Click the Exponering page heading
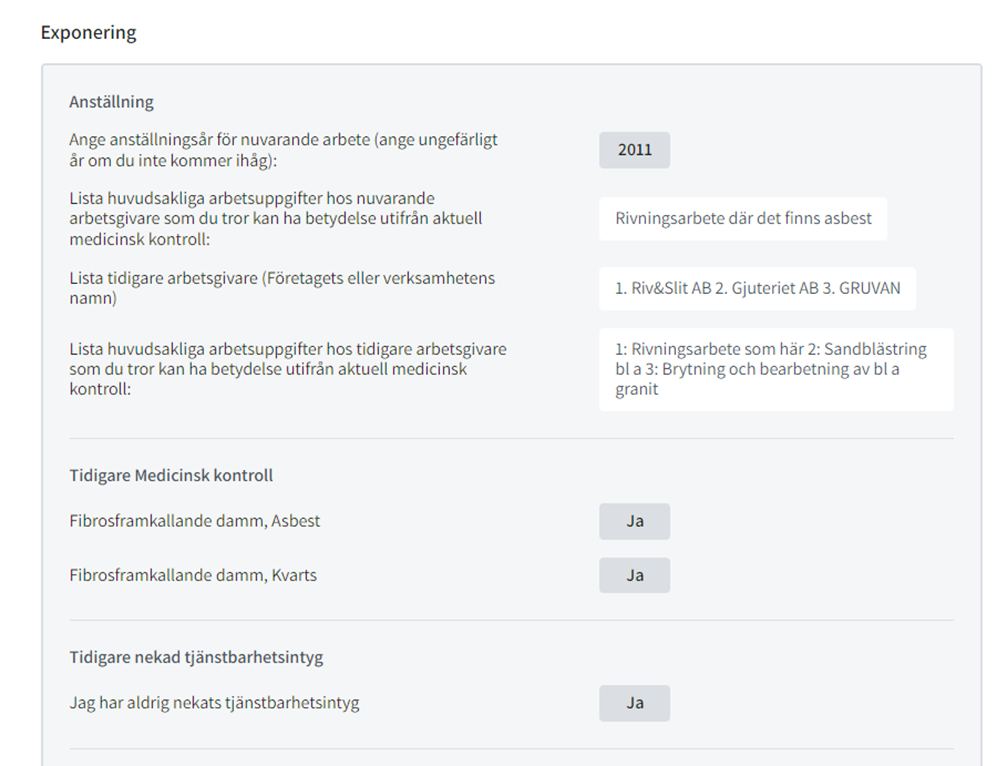This screenshot has height=766, width=997. 88,33
